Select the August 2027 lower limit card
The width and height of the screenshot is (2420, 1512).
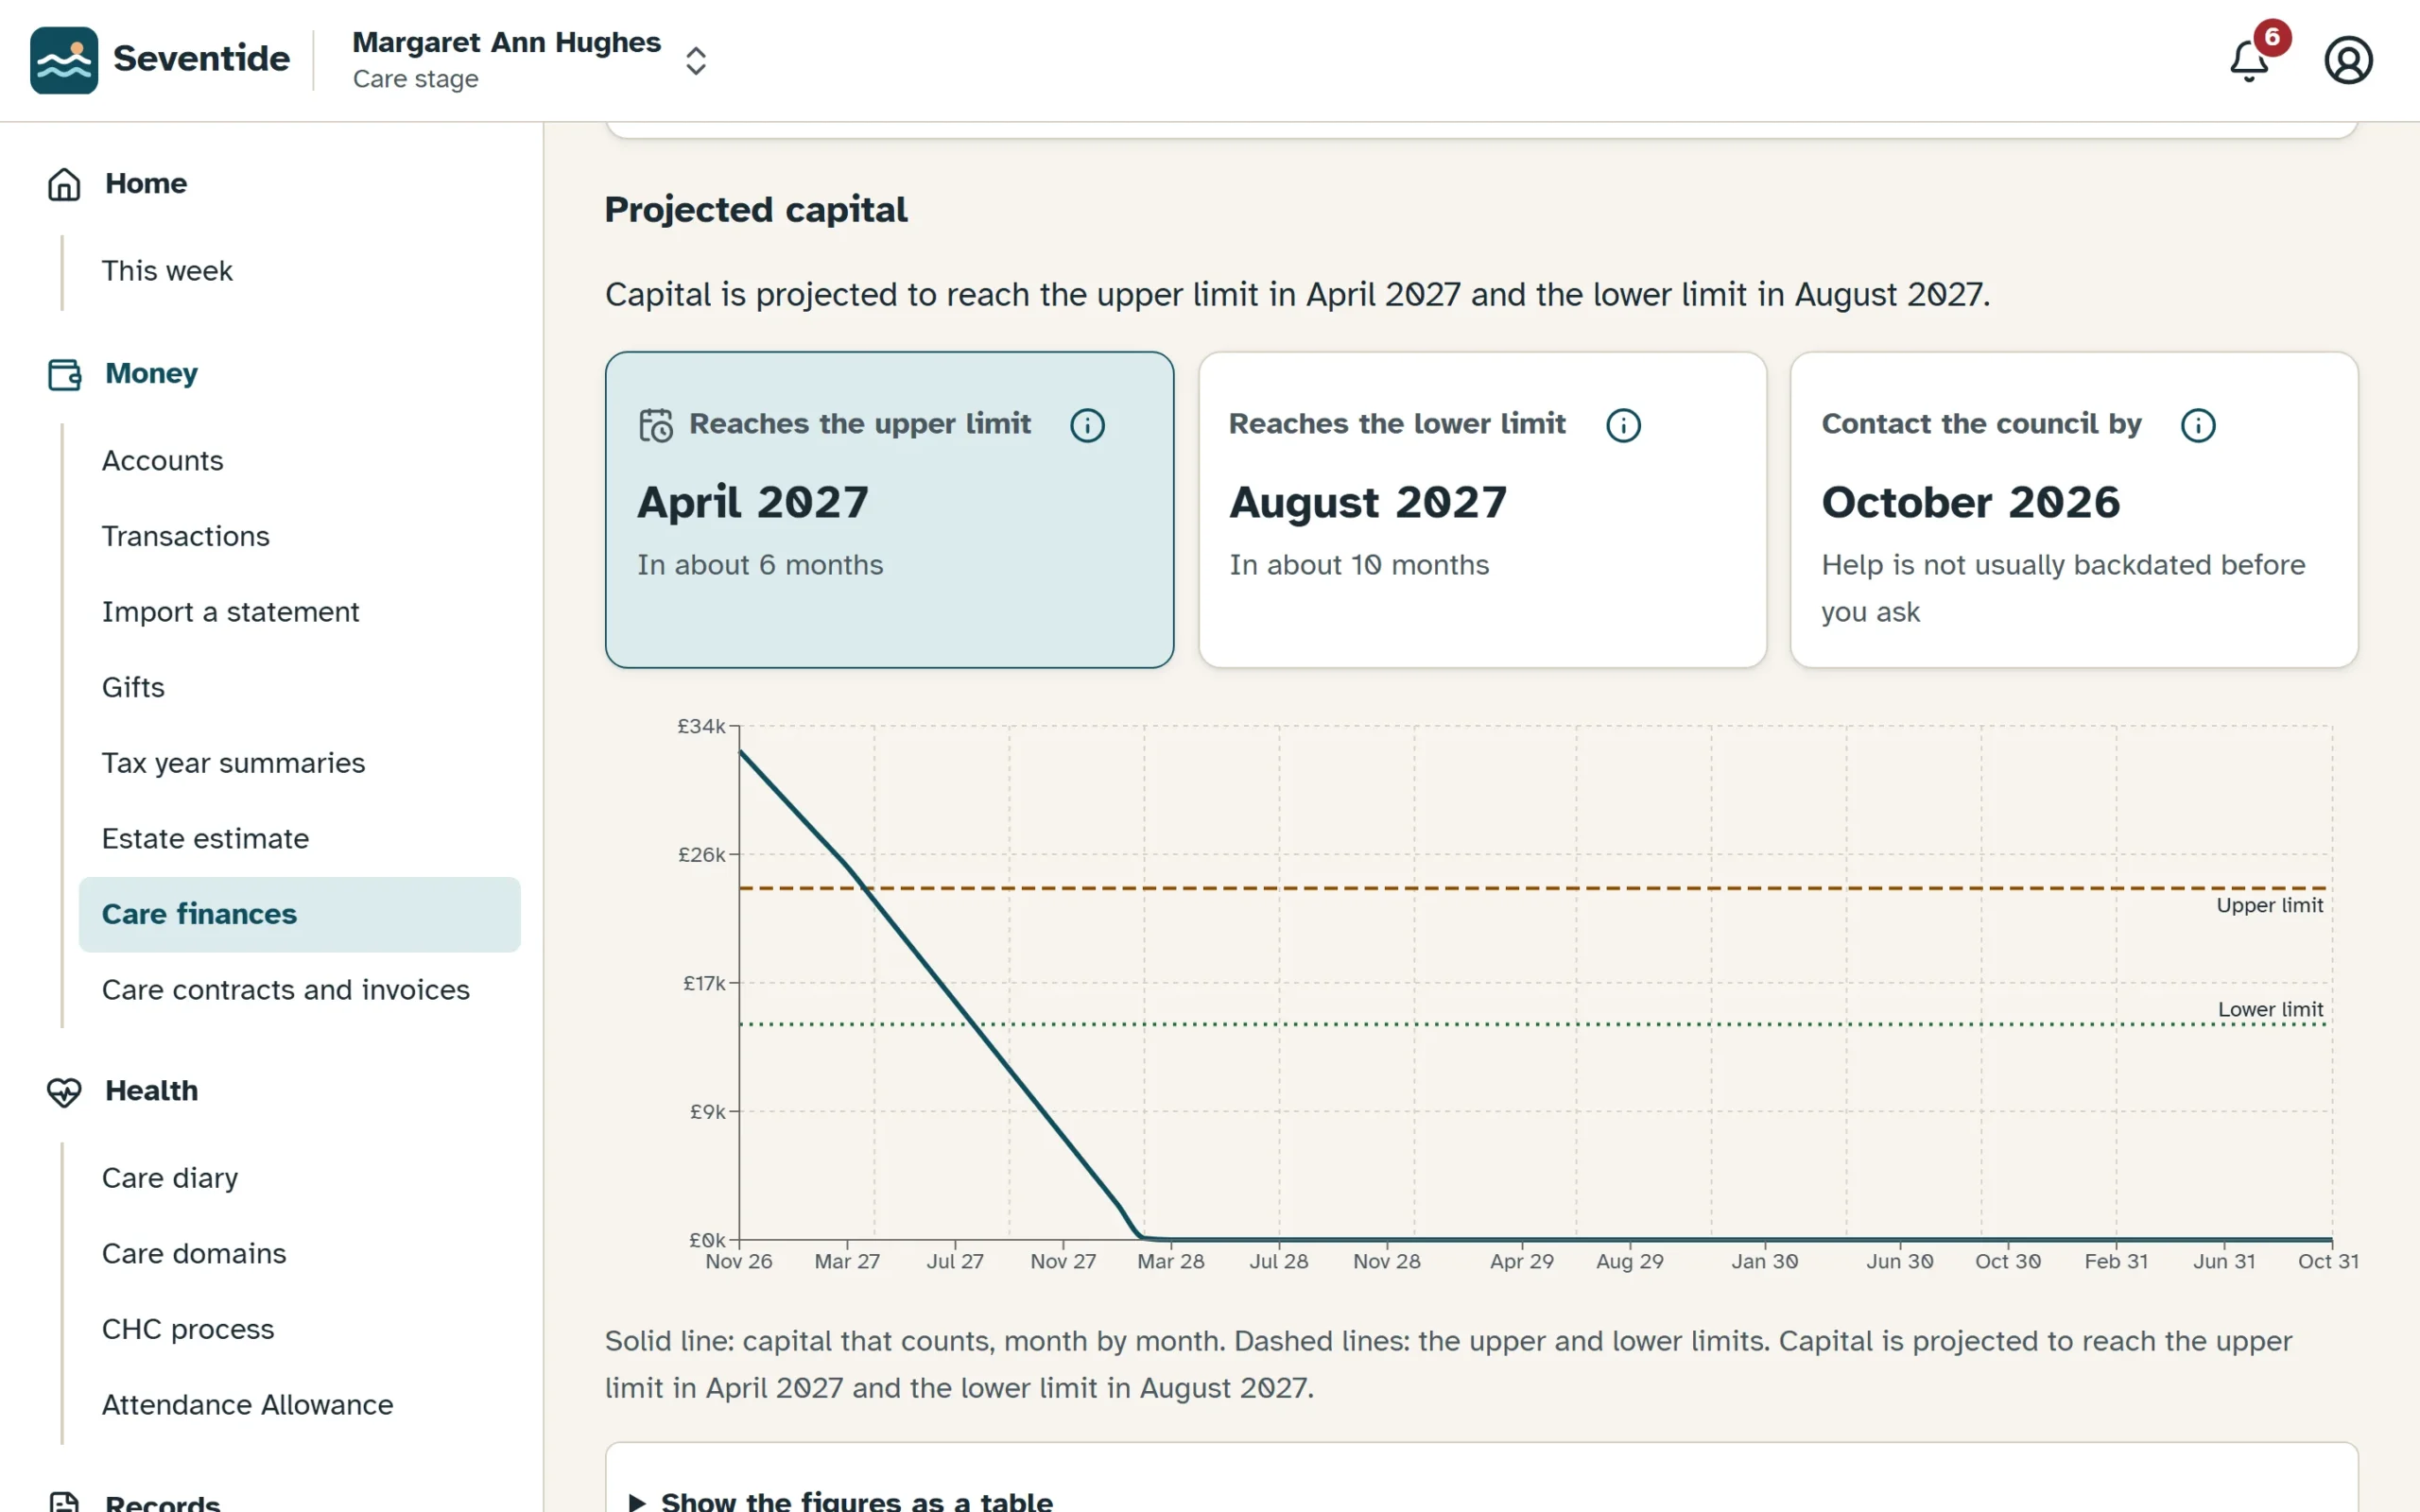pyautogui.click(x=1482, y=509)
